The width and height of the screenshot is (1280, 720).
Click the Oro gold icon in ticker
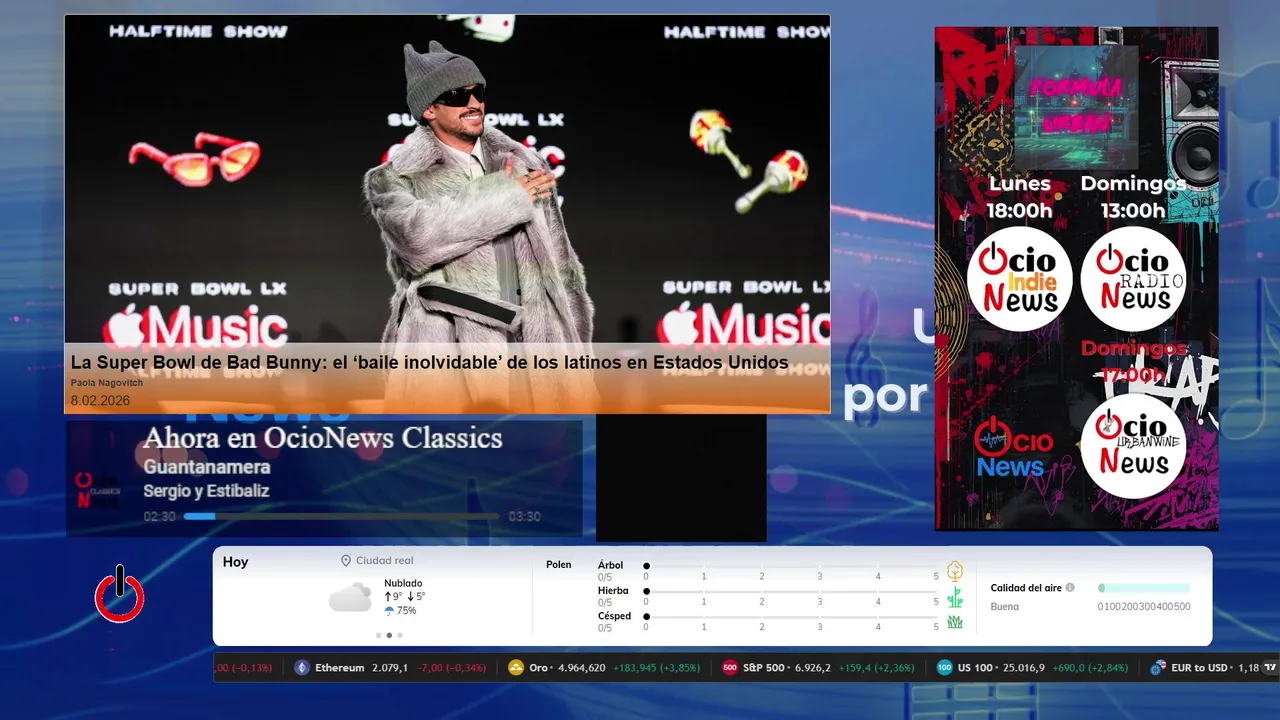(516, 668)
